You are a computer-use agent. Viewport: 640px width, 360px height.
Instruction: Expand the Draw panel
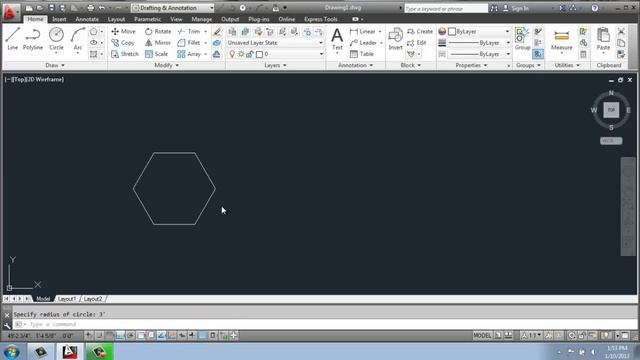click(x=55, y=65)
